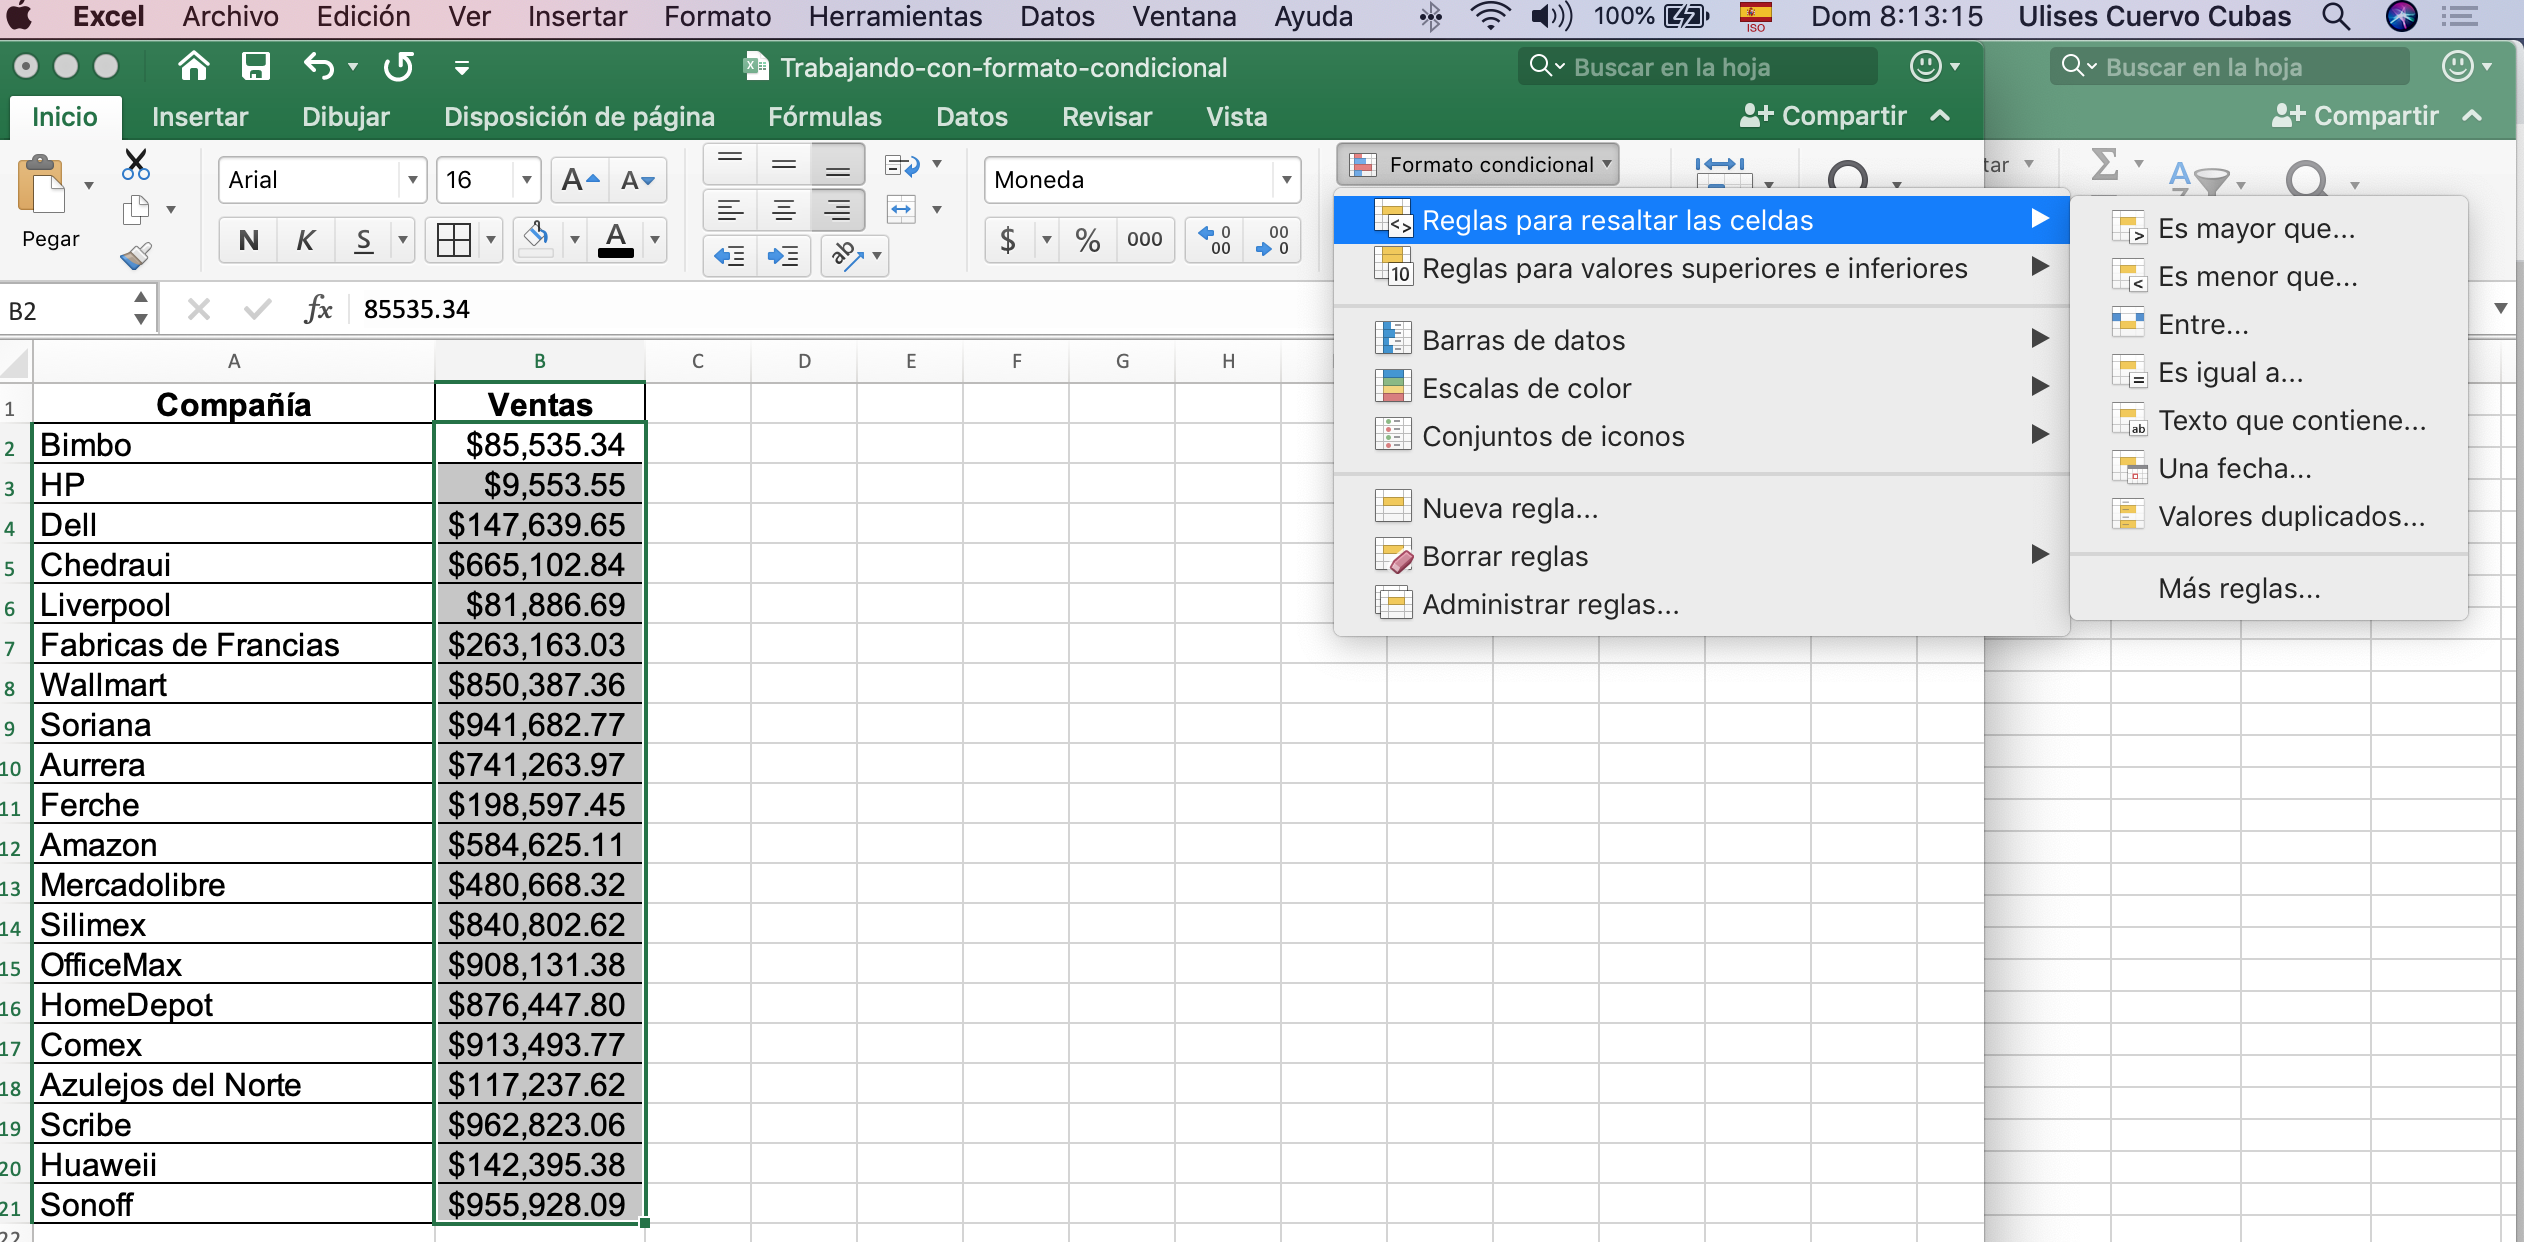This screenshot has width=2524, height=1242.
Task: Increase indent of cell content
Action: click(x=783, y=256)
